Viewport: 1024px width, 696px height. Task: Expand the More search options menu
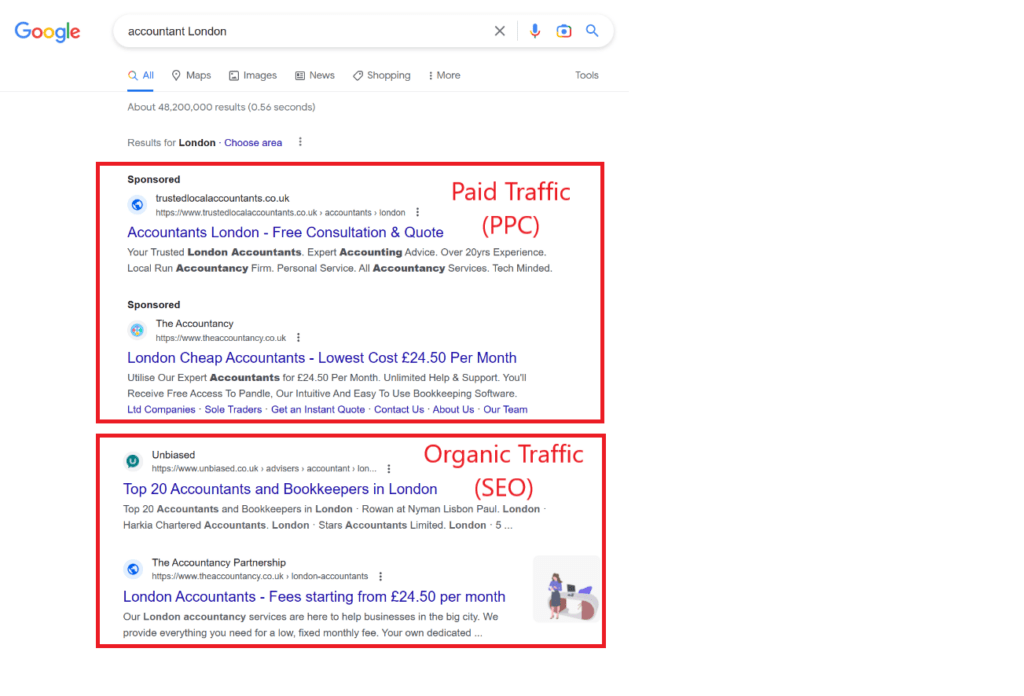tap(444, 76)
